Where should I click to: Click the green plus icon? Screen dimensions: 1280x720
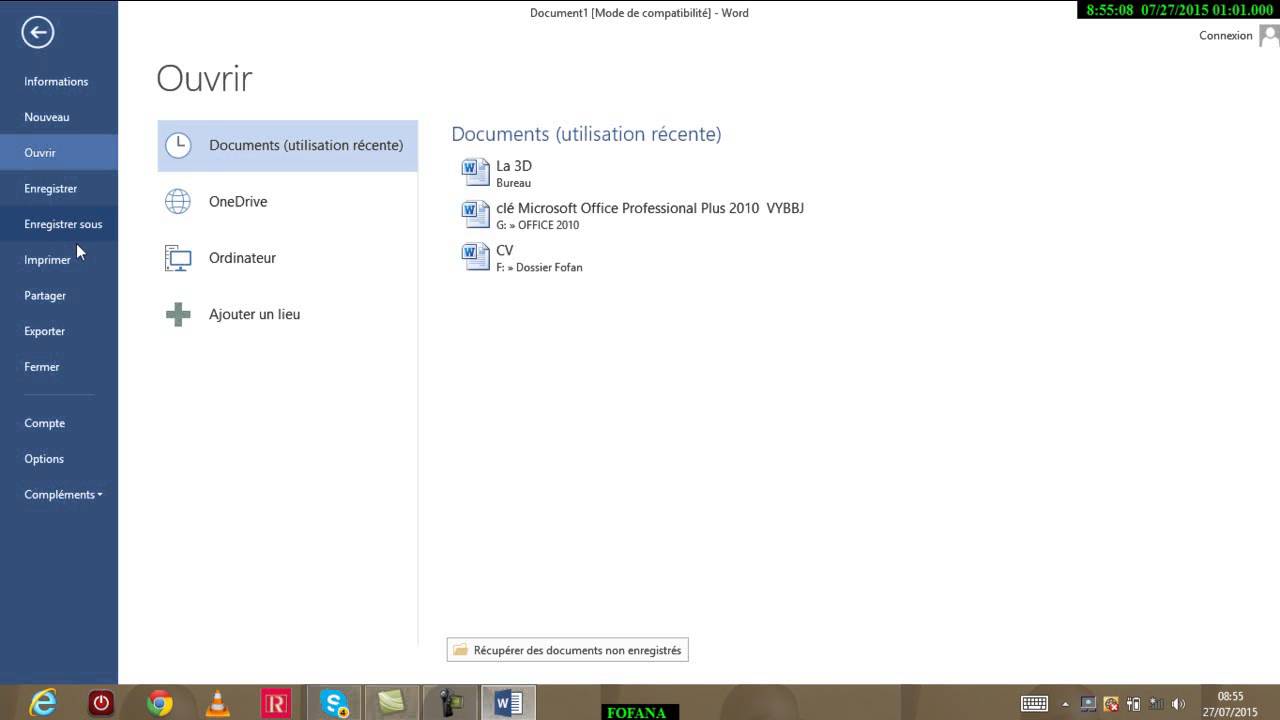(178, 314)
